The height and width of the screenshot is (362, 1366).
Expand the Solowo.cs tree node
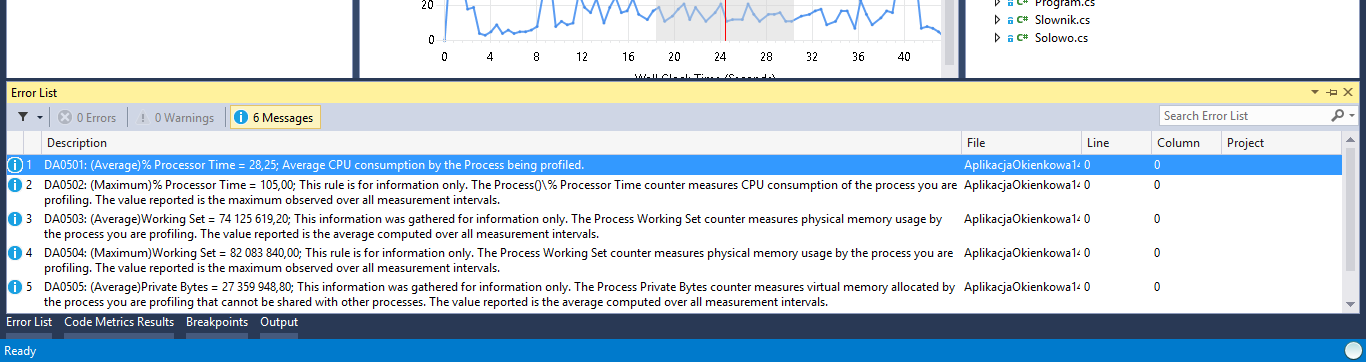pyautogui.click(x=997, y=38)
